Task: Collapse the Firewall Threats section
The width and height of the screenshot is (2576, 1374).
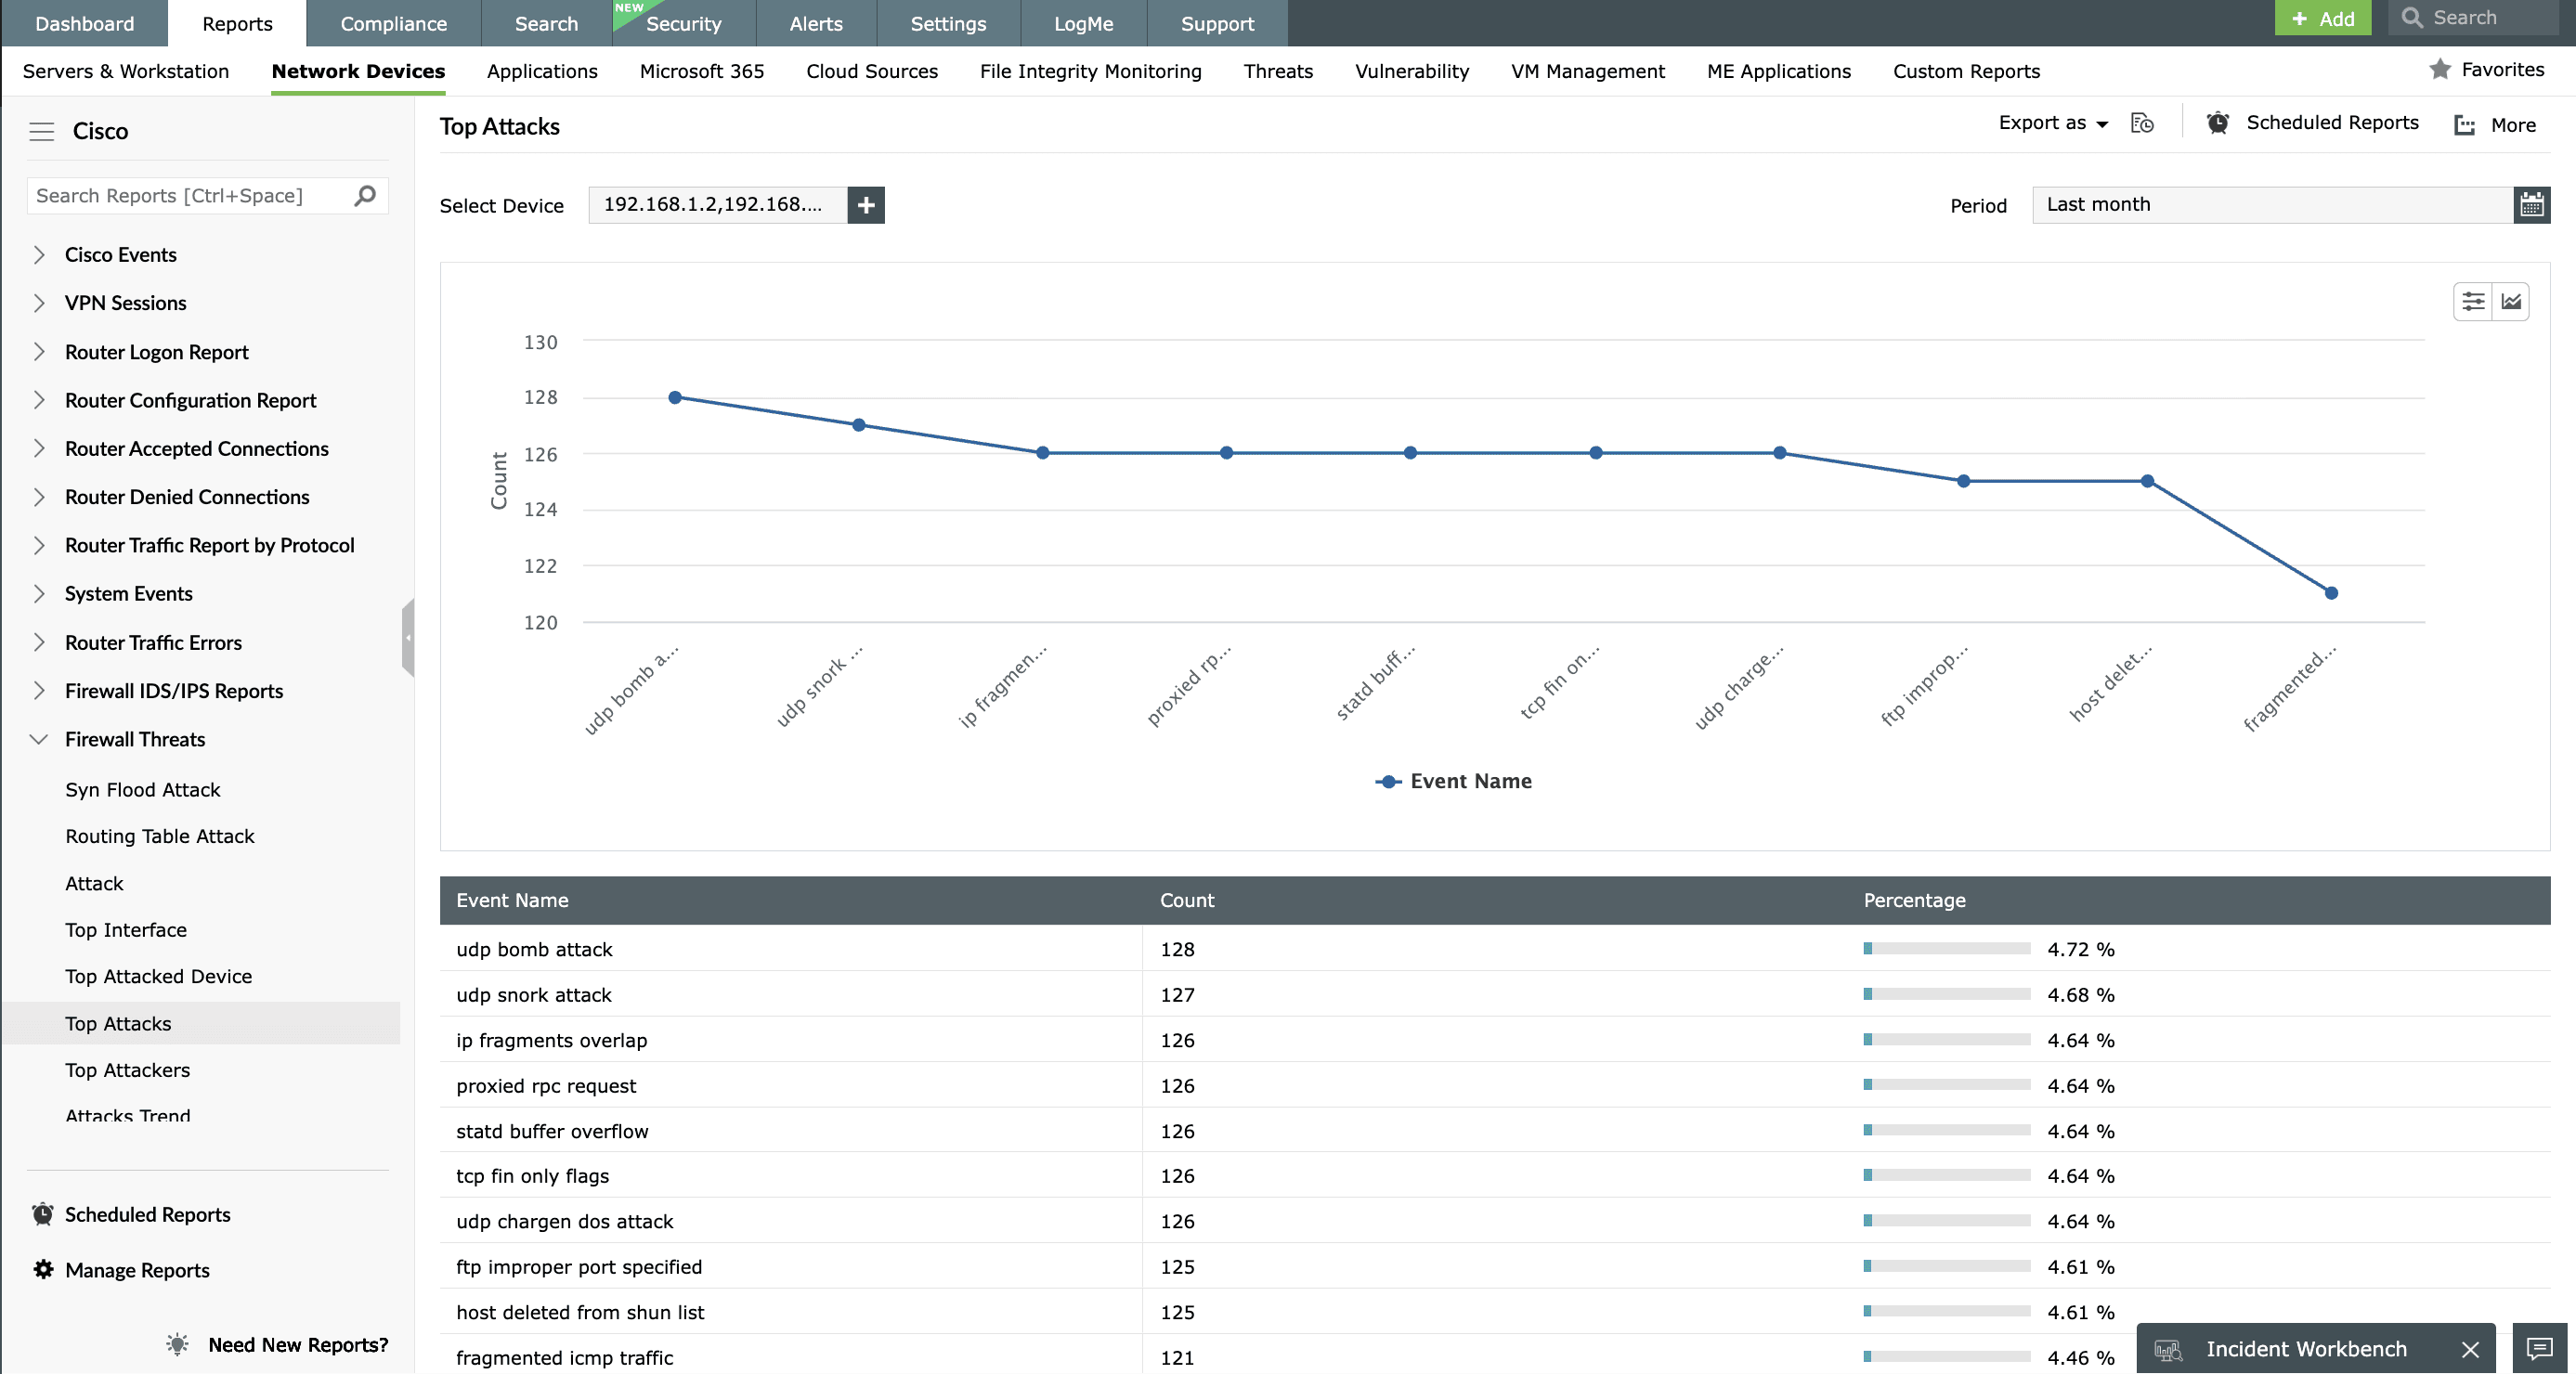Action: pyautogui.click(x=39, y=739)
